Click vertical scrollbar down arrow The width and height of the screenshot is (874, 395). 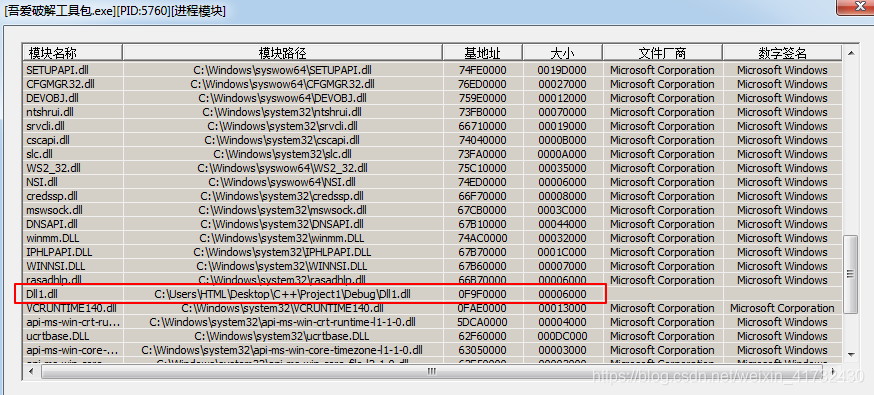tap(851, 354)
